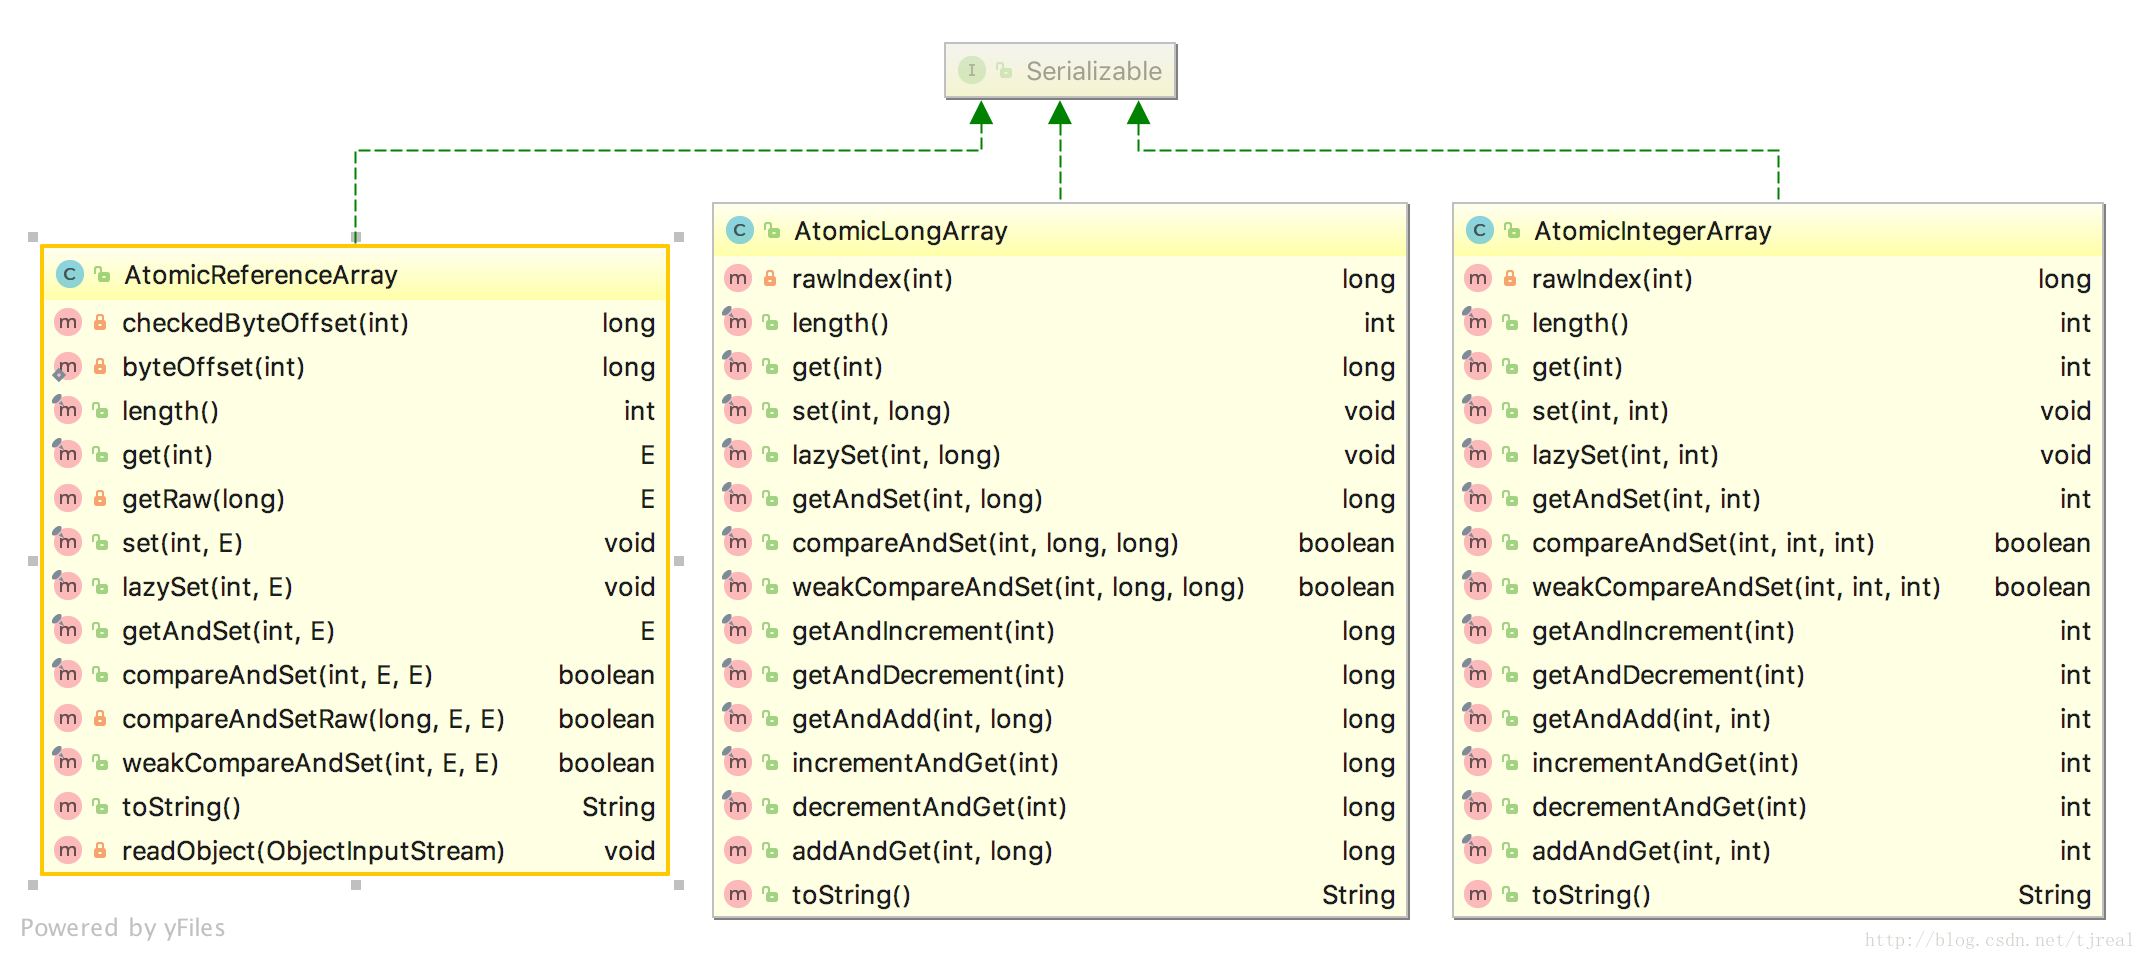This screenshot has width=2146, height=960.
Task: Click the private lock icon of rawIndex(int) in AtomicLongArray
Action: [770, 279]
